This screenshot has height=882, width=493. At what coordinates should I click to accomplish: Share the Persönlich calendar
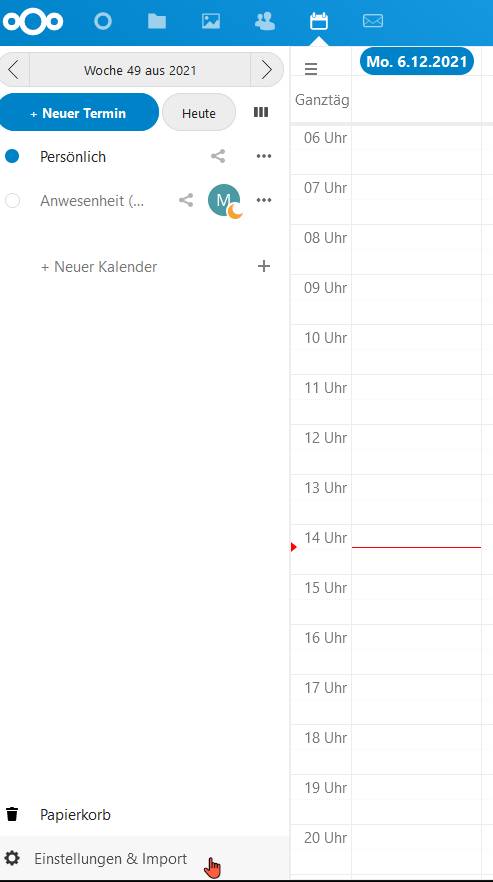218,156
